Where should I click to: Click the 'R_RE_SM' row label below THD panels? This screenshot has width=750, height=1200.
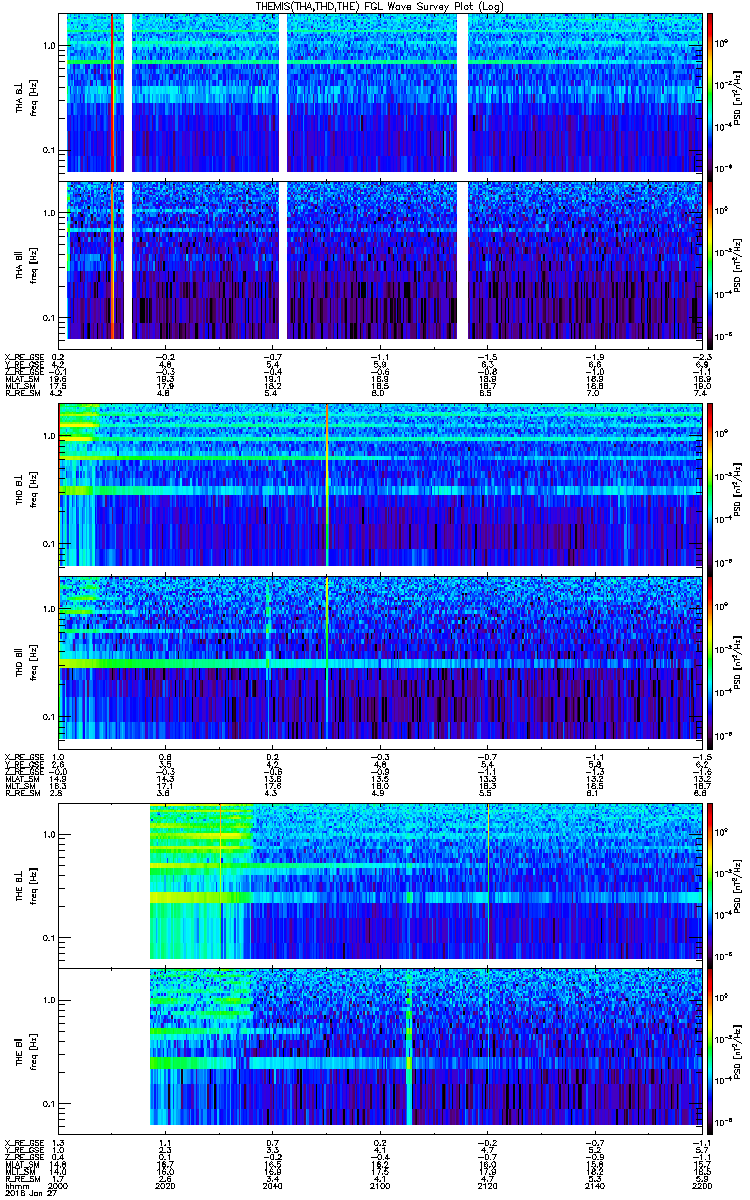[x=22, y=795]
